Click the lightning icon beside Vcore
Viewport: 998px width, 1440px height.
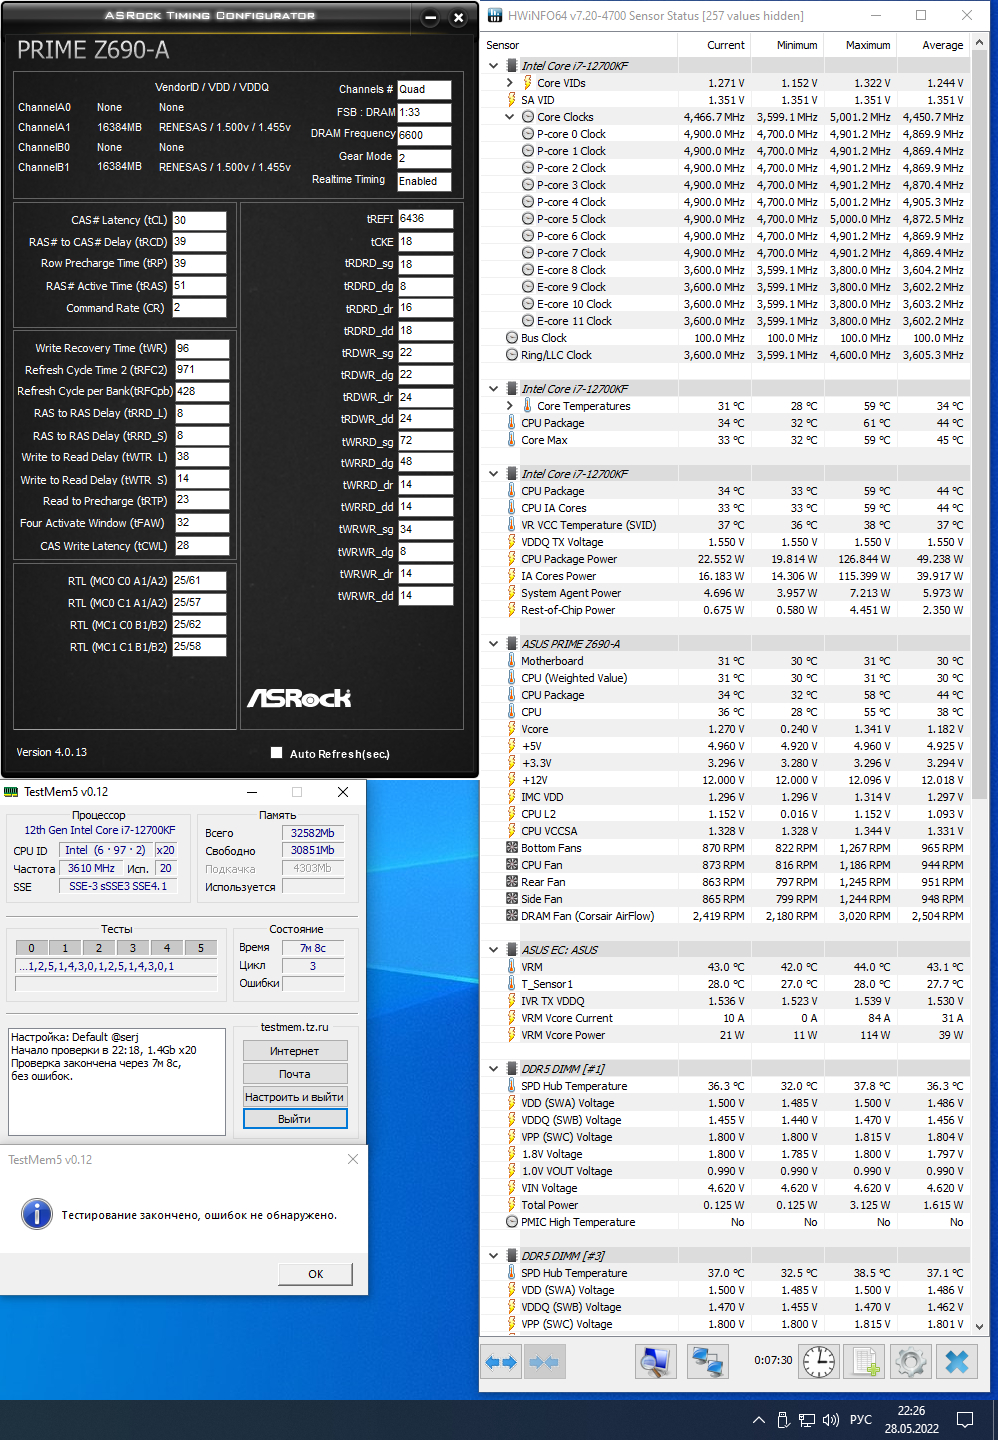pyautogui.click(x=512, y=729)
